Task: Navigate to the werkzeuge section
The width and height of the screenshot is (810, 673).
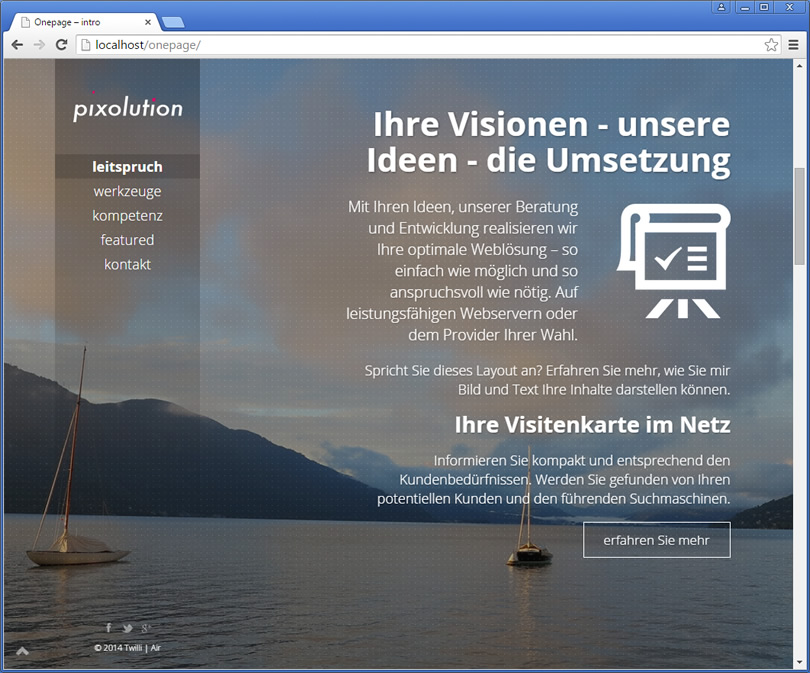Action: [x=127, y=191]
